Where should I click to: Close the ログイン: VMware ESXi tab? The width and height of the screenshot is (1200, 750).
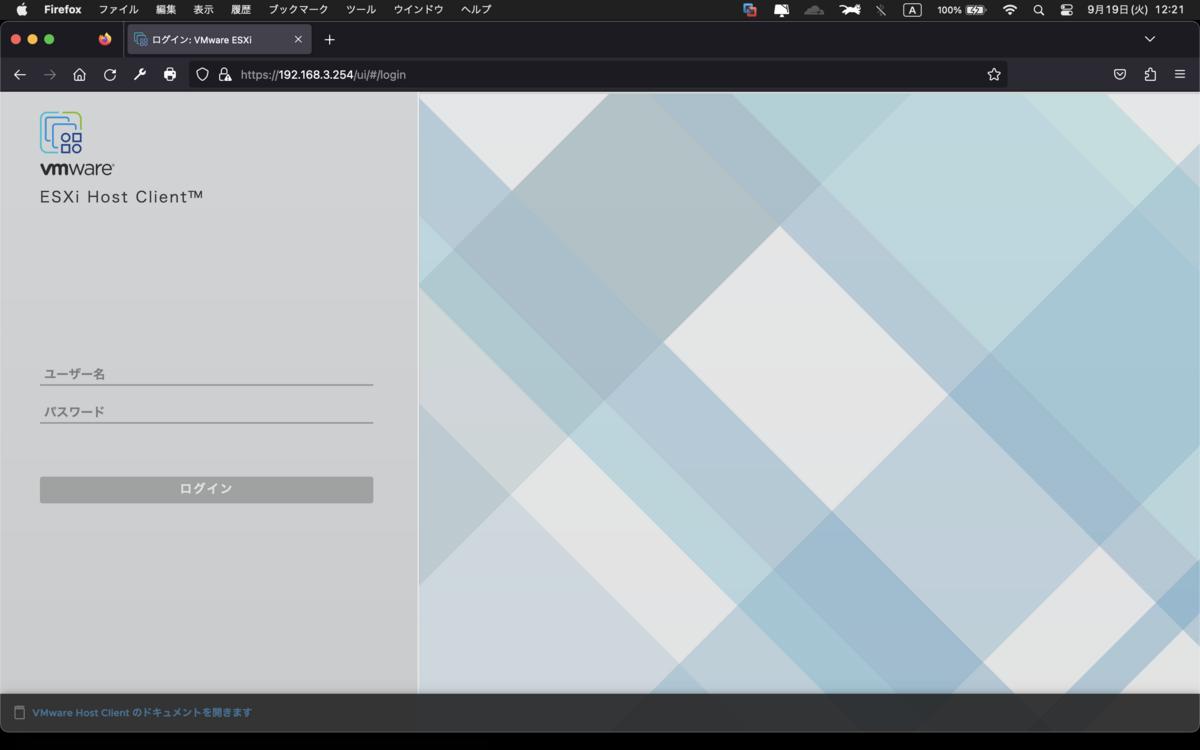click(x=298, y=40)
